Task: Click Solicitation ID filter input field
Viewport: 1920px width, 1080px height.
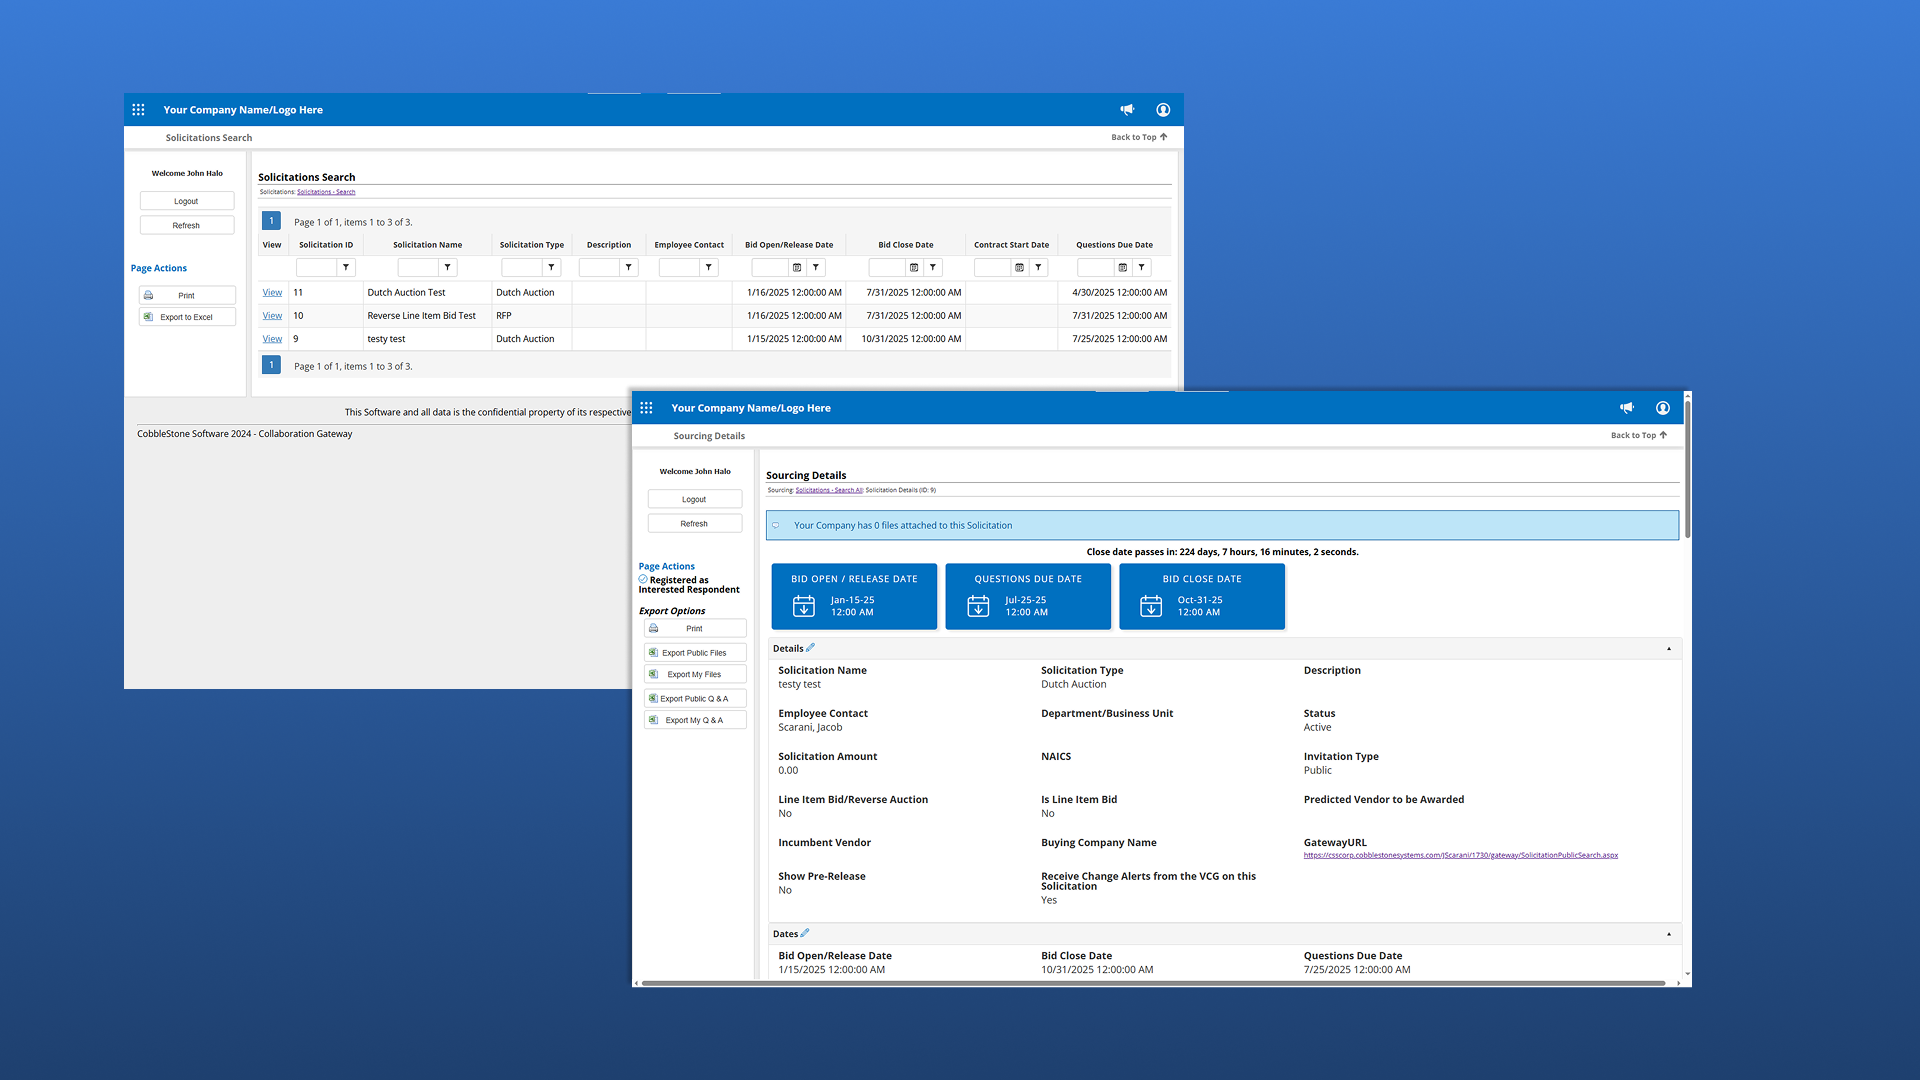Action: pos(316,268)
